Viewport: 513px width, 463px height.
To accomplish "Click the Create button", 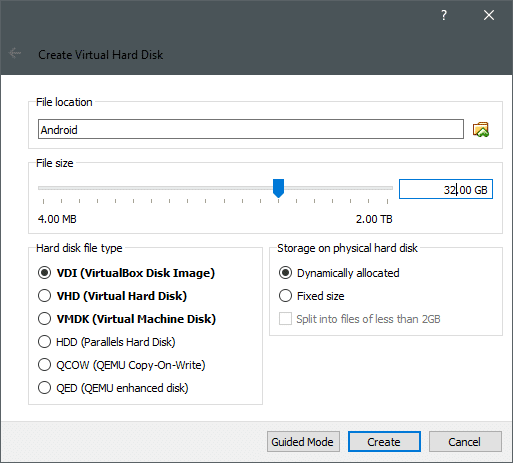I will 384,442.
